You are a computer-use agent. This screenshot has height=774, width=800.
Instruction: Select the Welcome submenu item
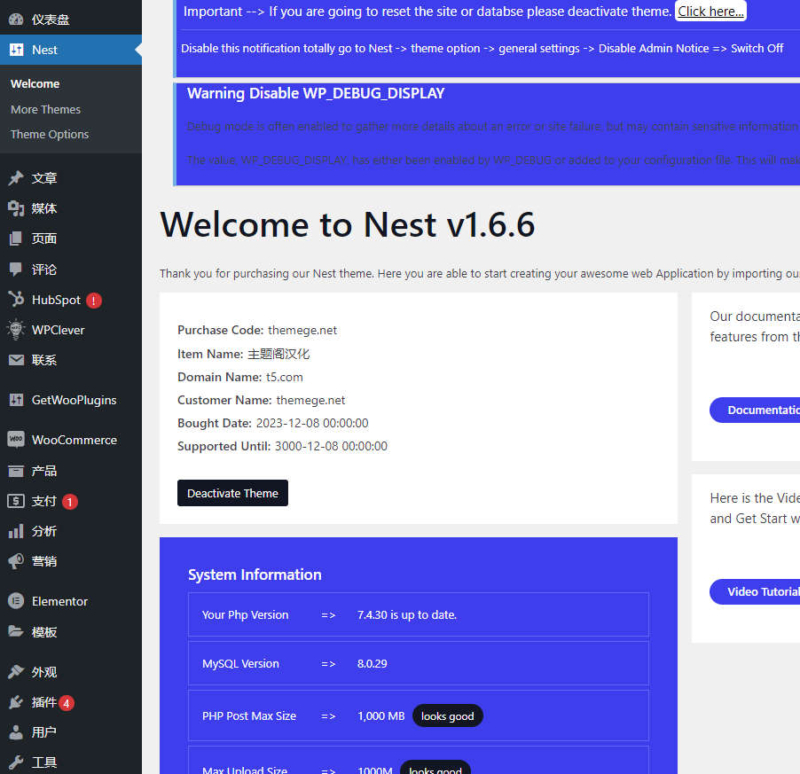35,84
